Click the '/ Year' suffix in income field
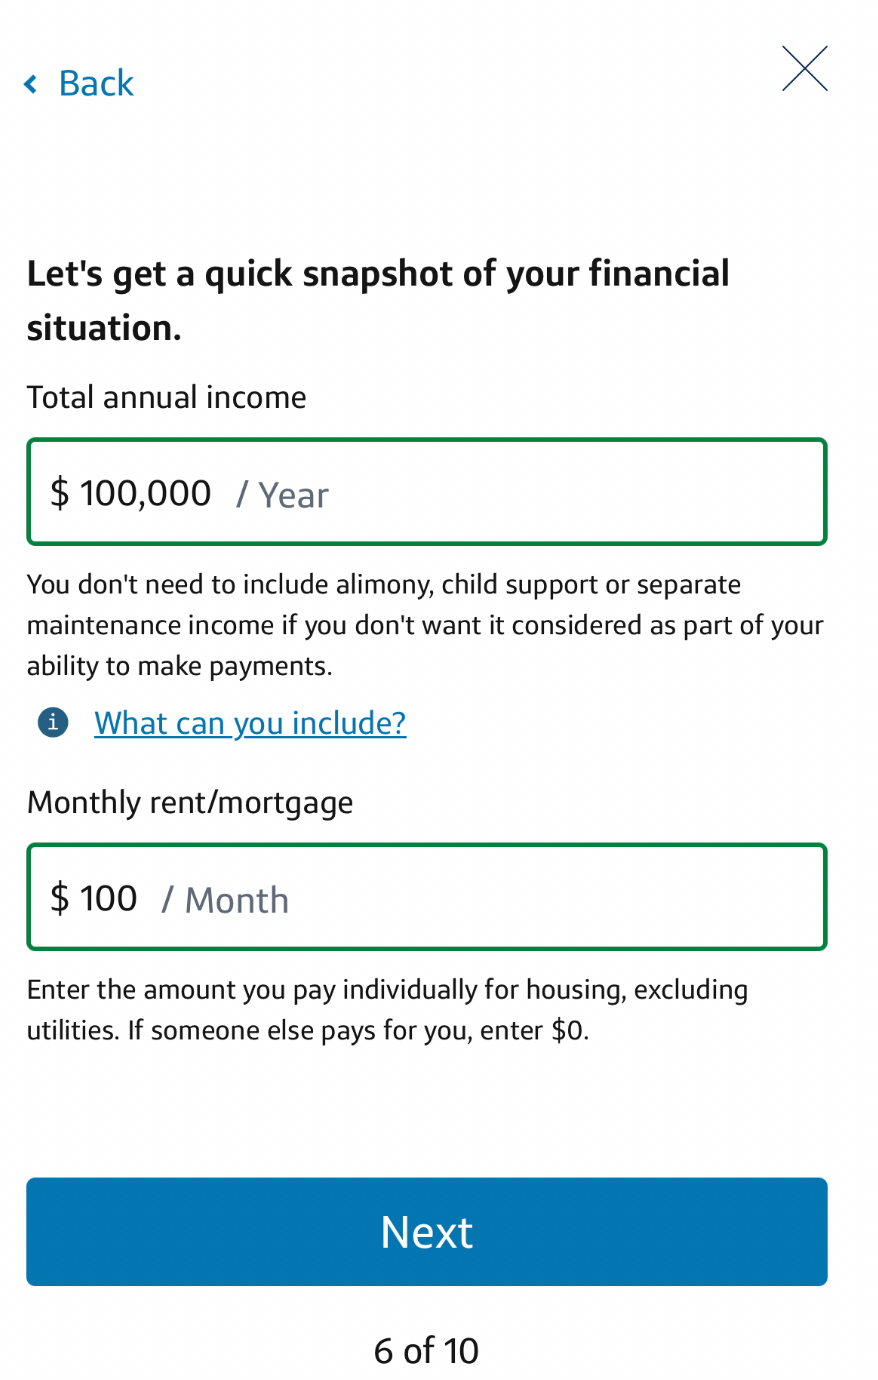The height and width of the screenshot is (1380, 878). 283,495
